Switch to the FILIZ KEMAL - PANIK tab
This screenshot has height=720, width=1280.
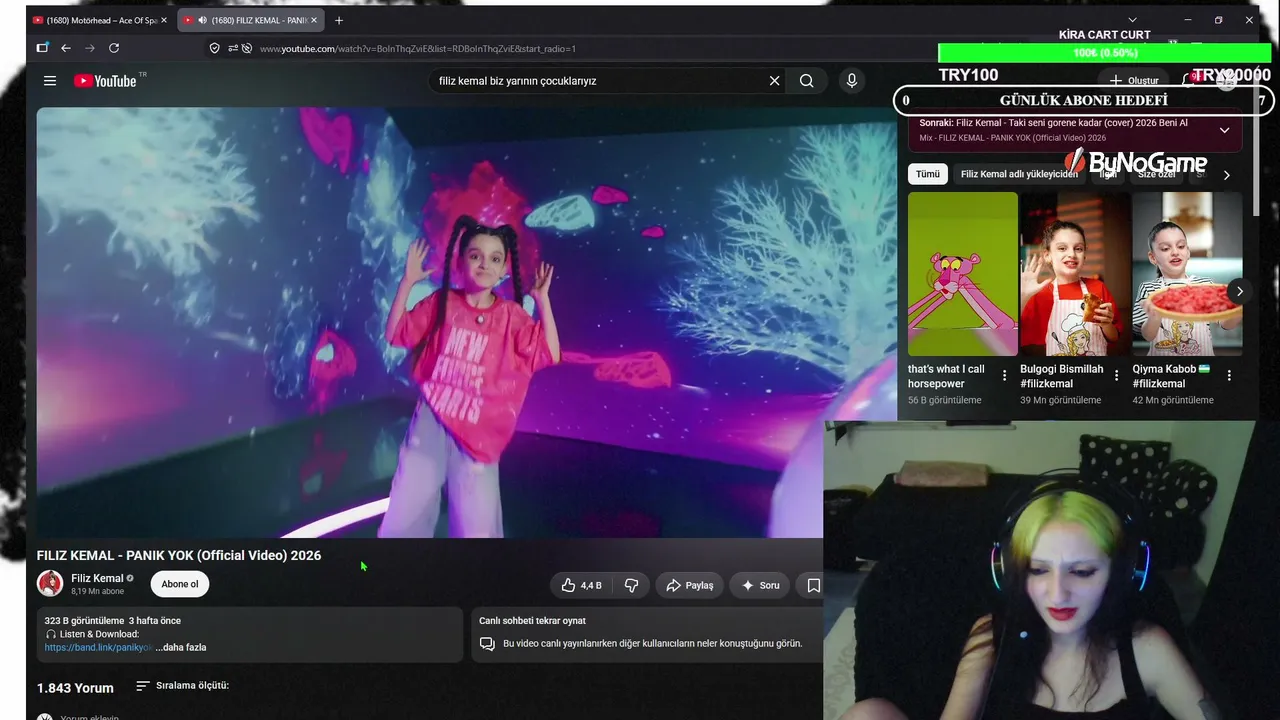251,20
